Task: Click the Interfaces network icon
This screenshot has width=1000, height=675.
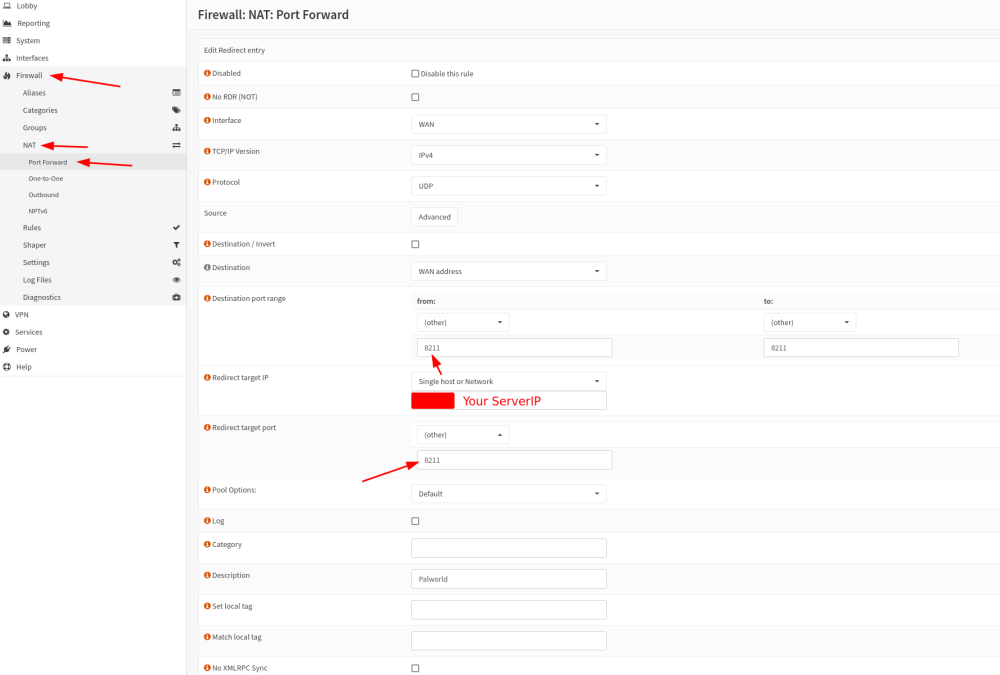Action: point(7,58)
